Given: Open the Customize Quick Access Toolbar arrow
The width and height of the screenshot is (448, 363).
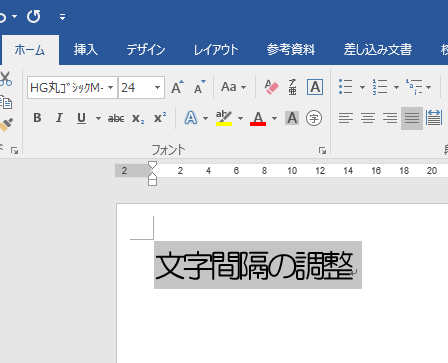Looking at the screenshot, I should pyautogui.click(x=62, y=17).
